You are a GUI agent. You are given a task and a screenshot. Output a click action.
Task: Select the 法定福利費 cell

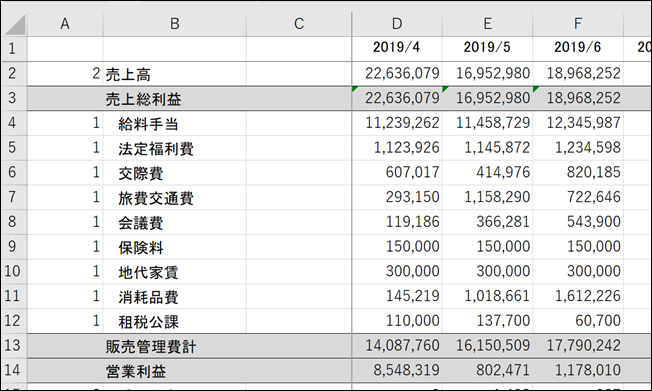point(174,148)
